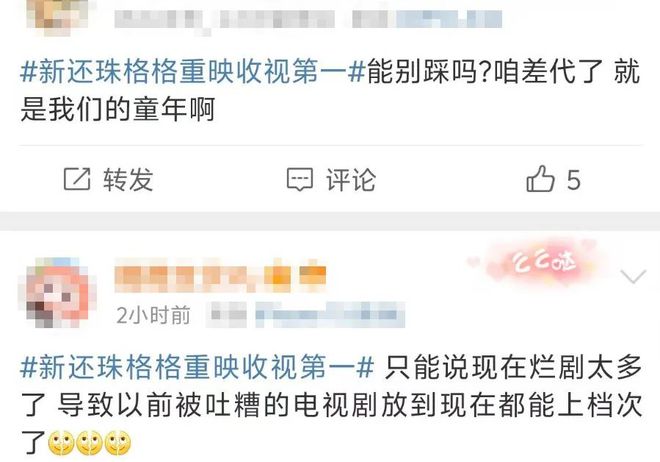This screenshot has width=660, height=462.
Task: Tap the repost arrow icon
Action: coord(77,179)
